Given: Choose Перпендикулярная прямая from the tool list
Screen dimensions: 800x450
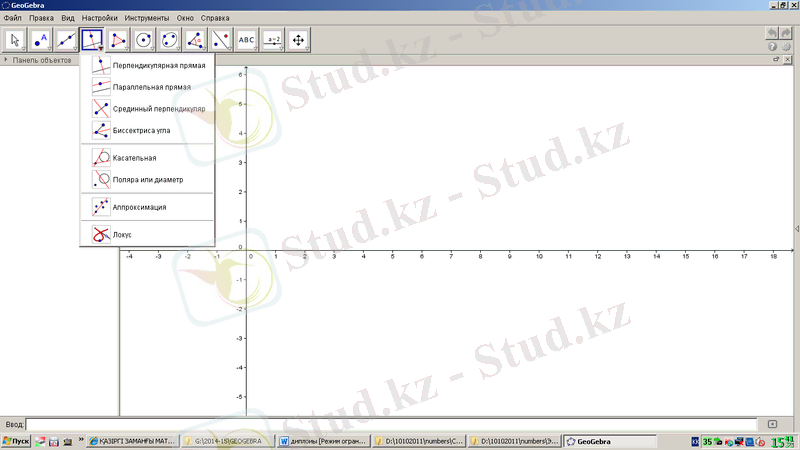Looking at the screenshot, I should click(x=147, y=65).
